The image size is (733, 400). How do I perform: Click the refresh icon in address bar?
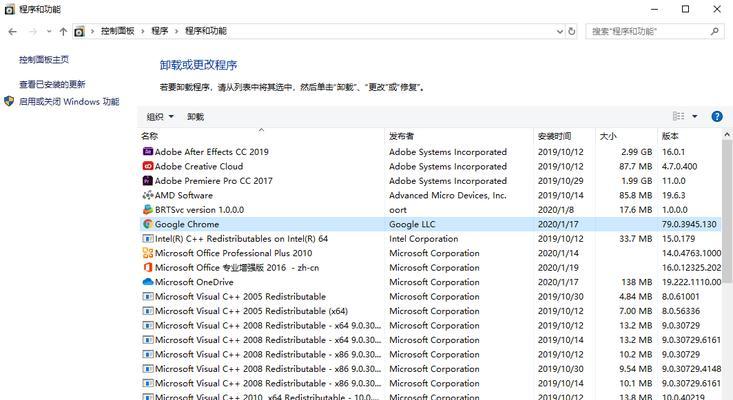(x=571, y=31)
